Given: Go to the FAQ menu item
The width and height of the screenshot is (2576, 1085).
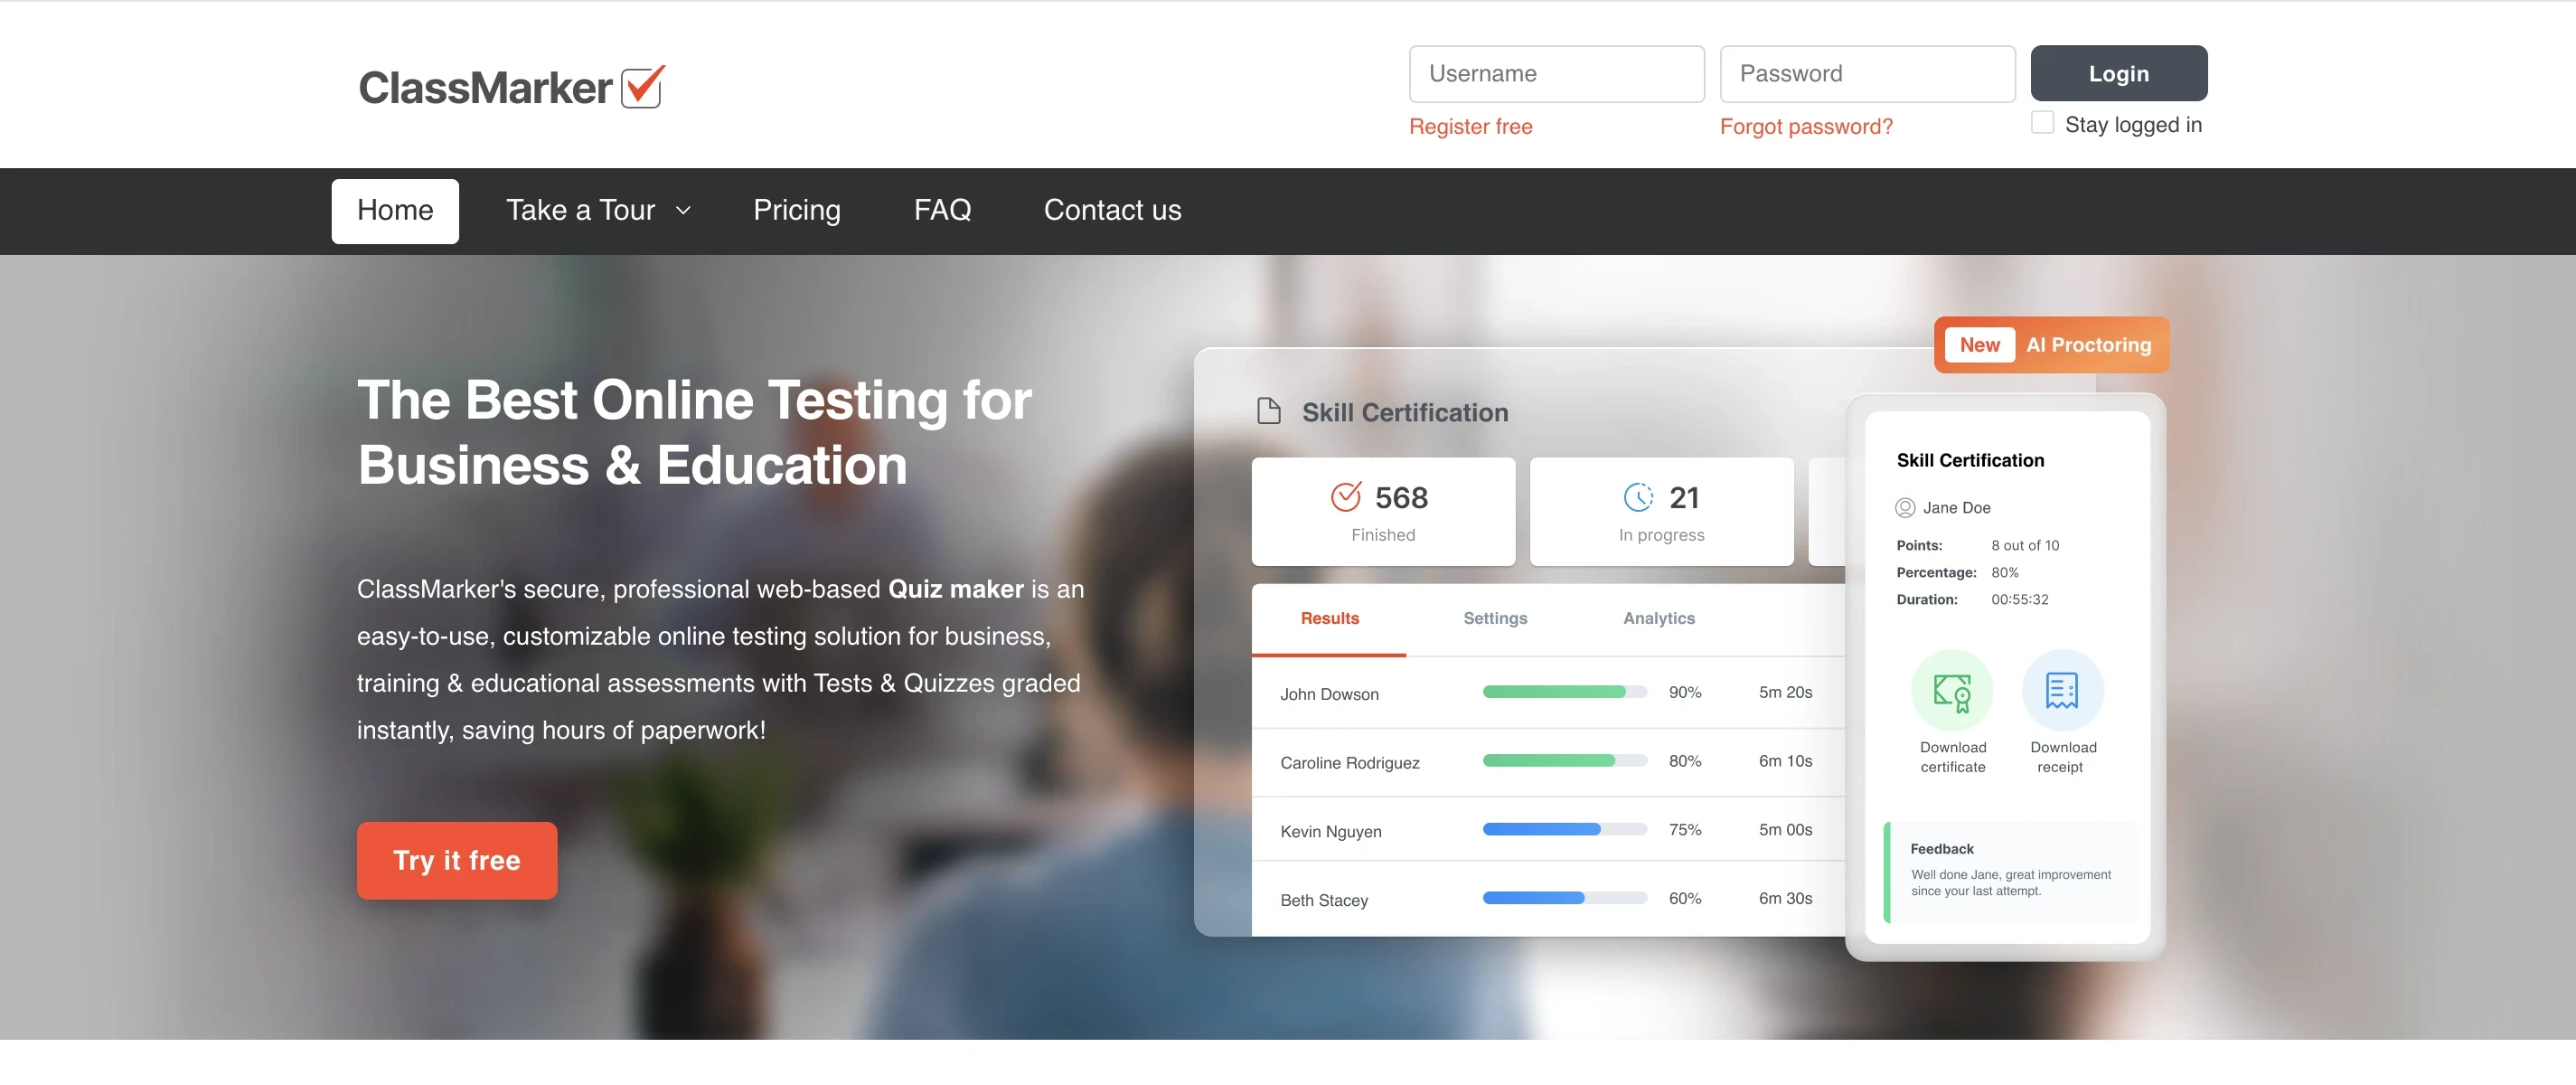Looking at the screenshot, I should [942, 211].
